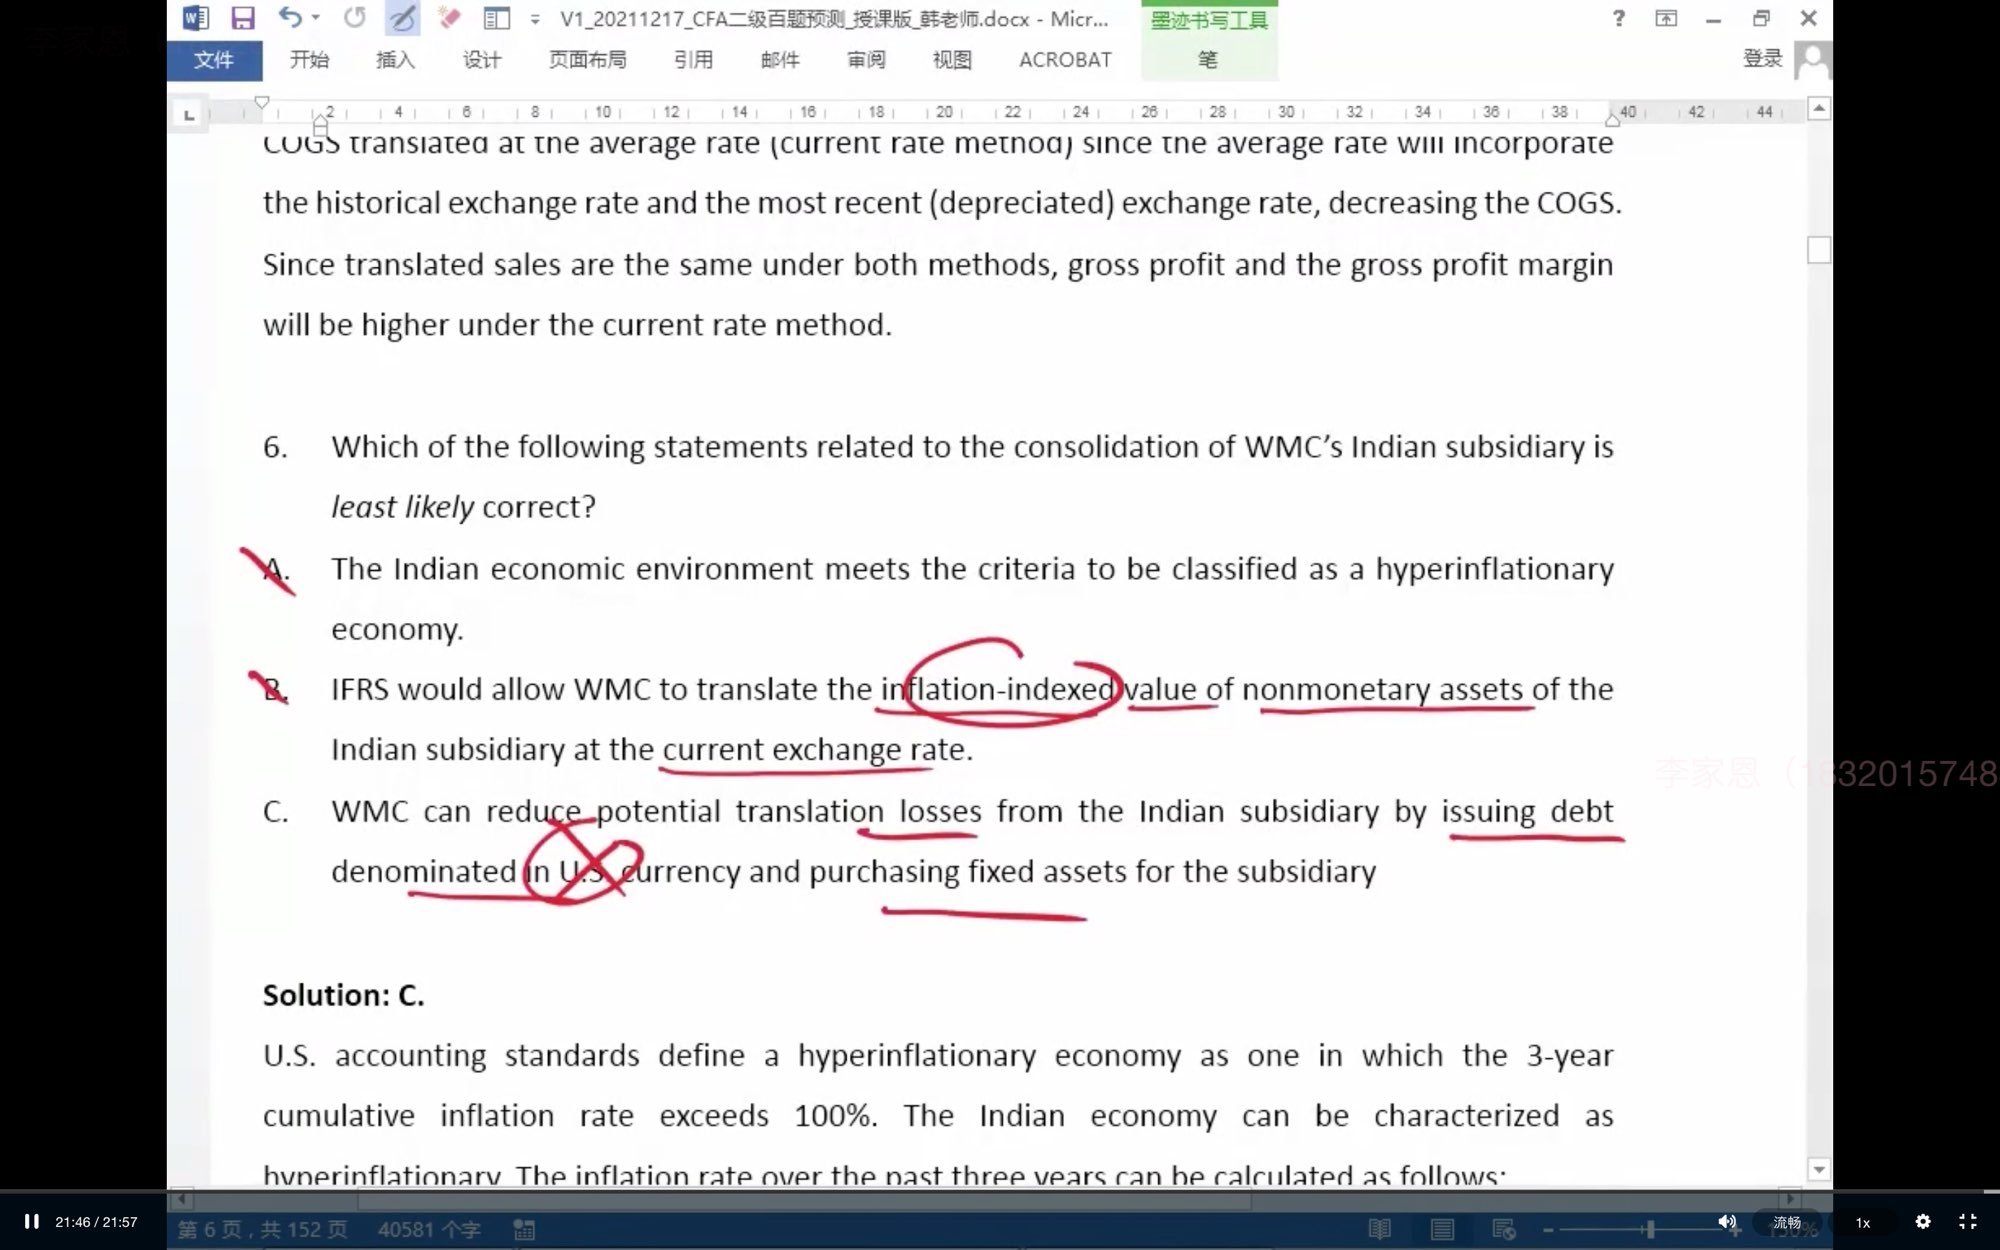Open Word Help question mark
The height and width of the screenshot is (1250, 2000).
1618,18
